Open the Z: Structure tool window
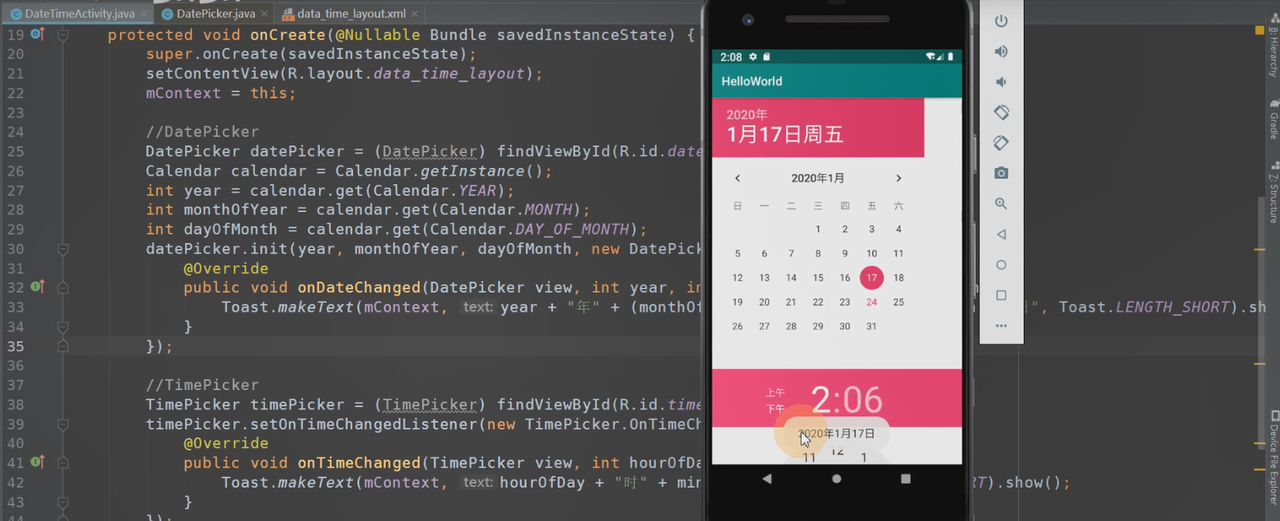Image resolution: width=1280 pixels, height=521 pixels. tap(1273, 193)
